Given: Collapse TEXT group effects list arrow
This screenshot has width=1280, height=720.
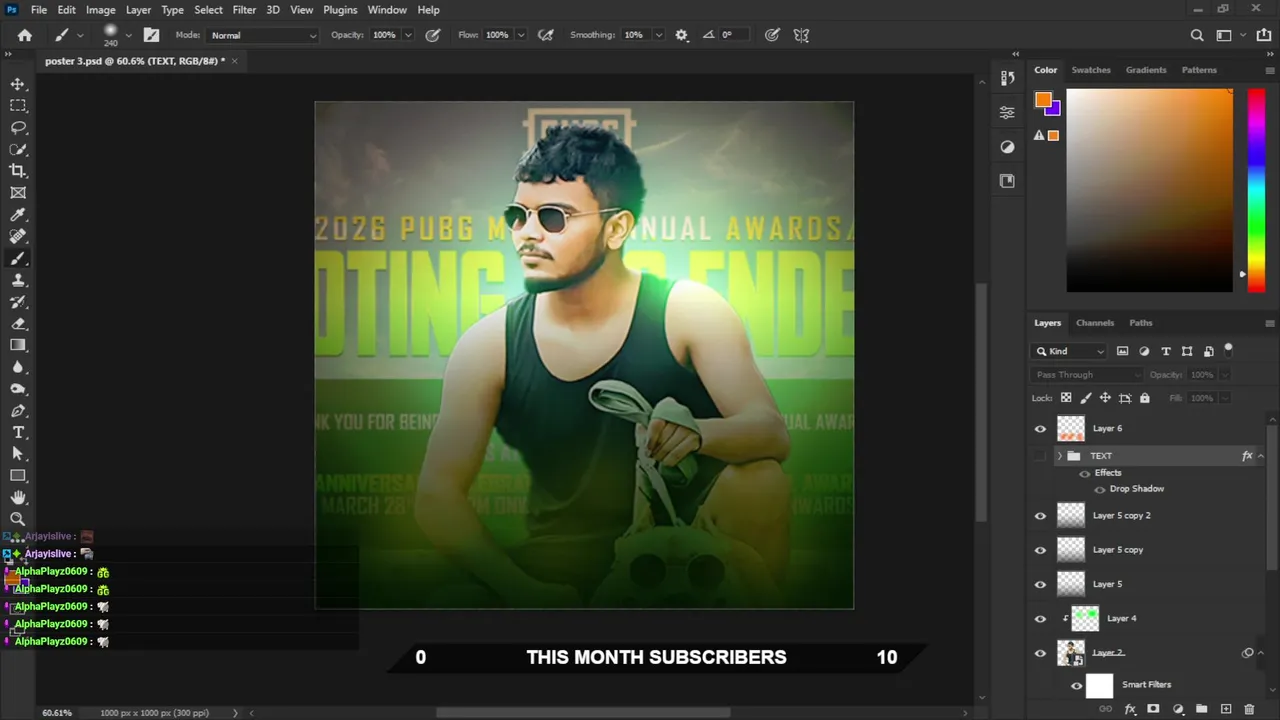Looking at the screenshot, I should 1260,456.
